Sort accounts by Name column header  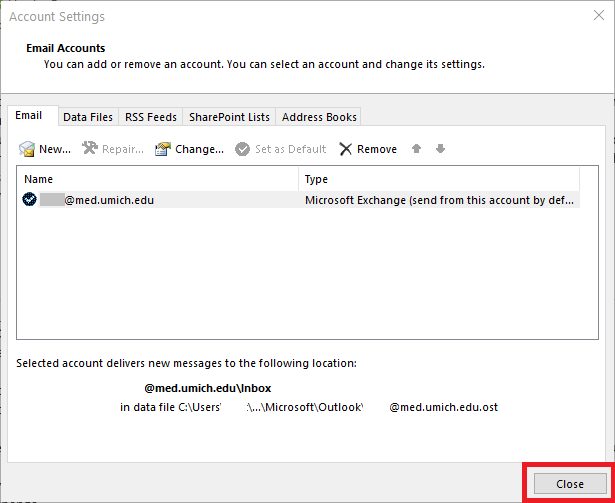pos(160,179)
